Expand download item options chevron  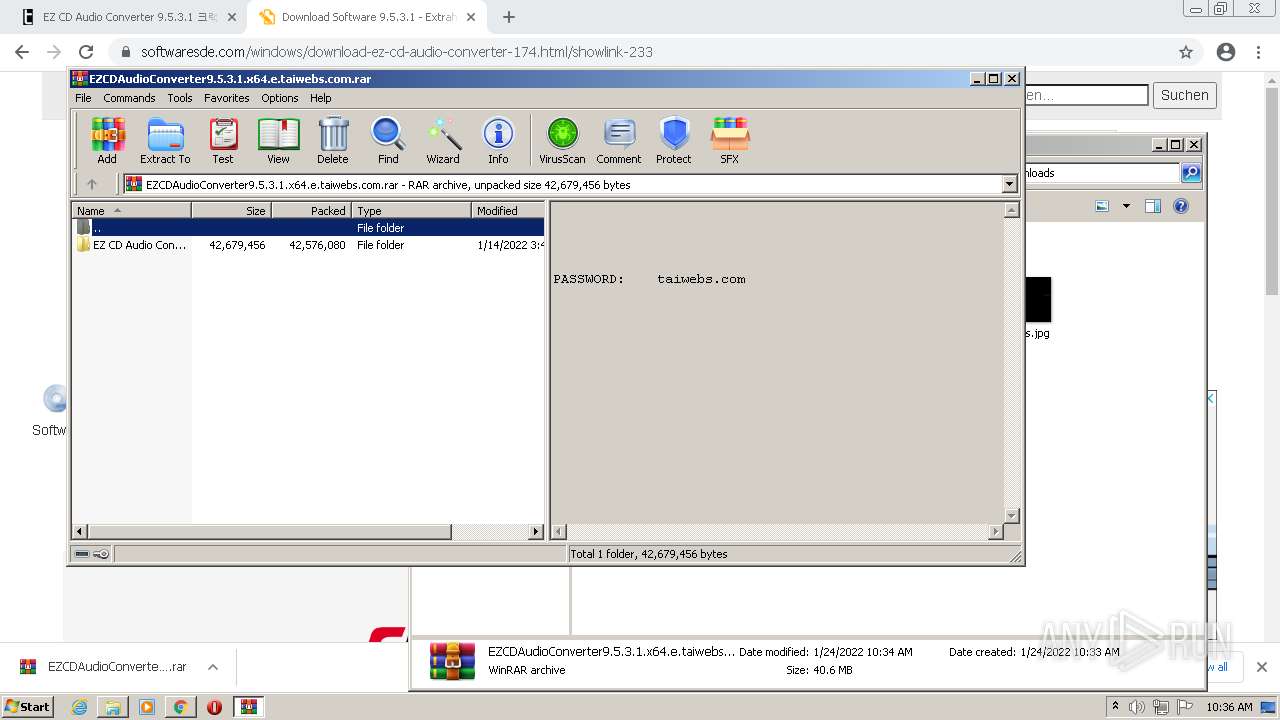click(x=212, y=667)
